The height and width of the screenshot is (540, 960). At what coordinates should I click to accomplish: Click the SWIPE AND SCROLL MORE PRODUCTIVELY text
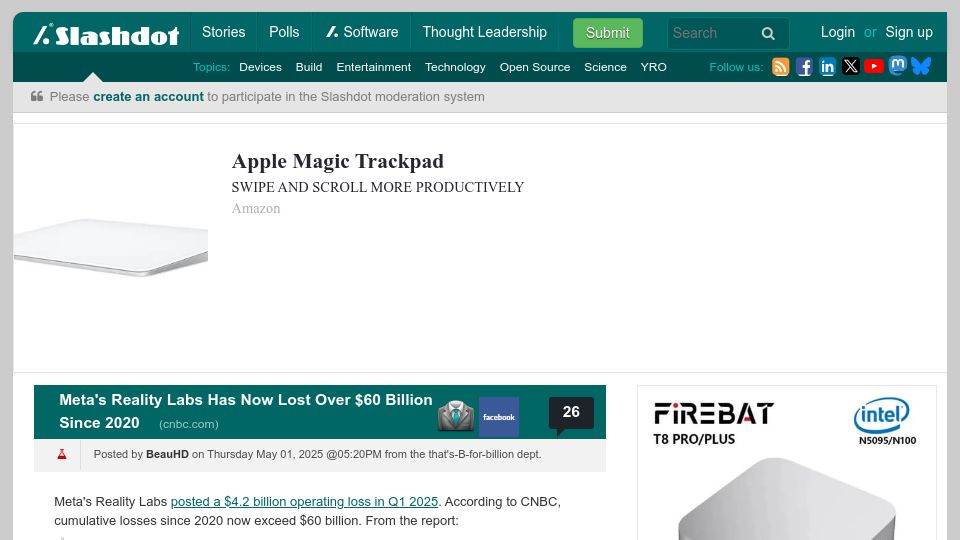(x=378, y=187)
